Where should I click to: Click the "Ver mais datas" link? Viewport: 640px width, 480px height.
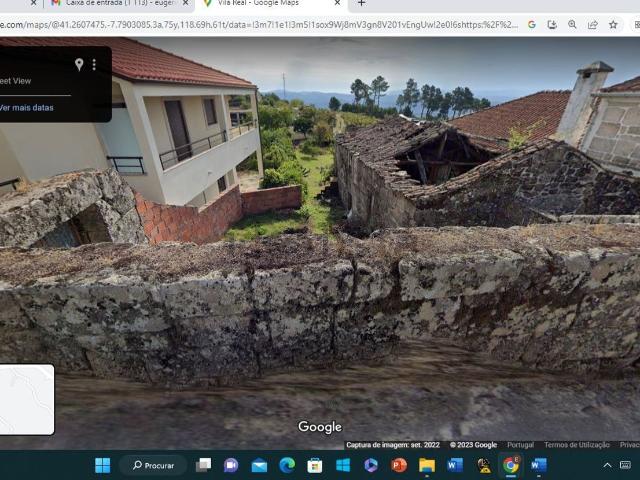coord(27,107)
